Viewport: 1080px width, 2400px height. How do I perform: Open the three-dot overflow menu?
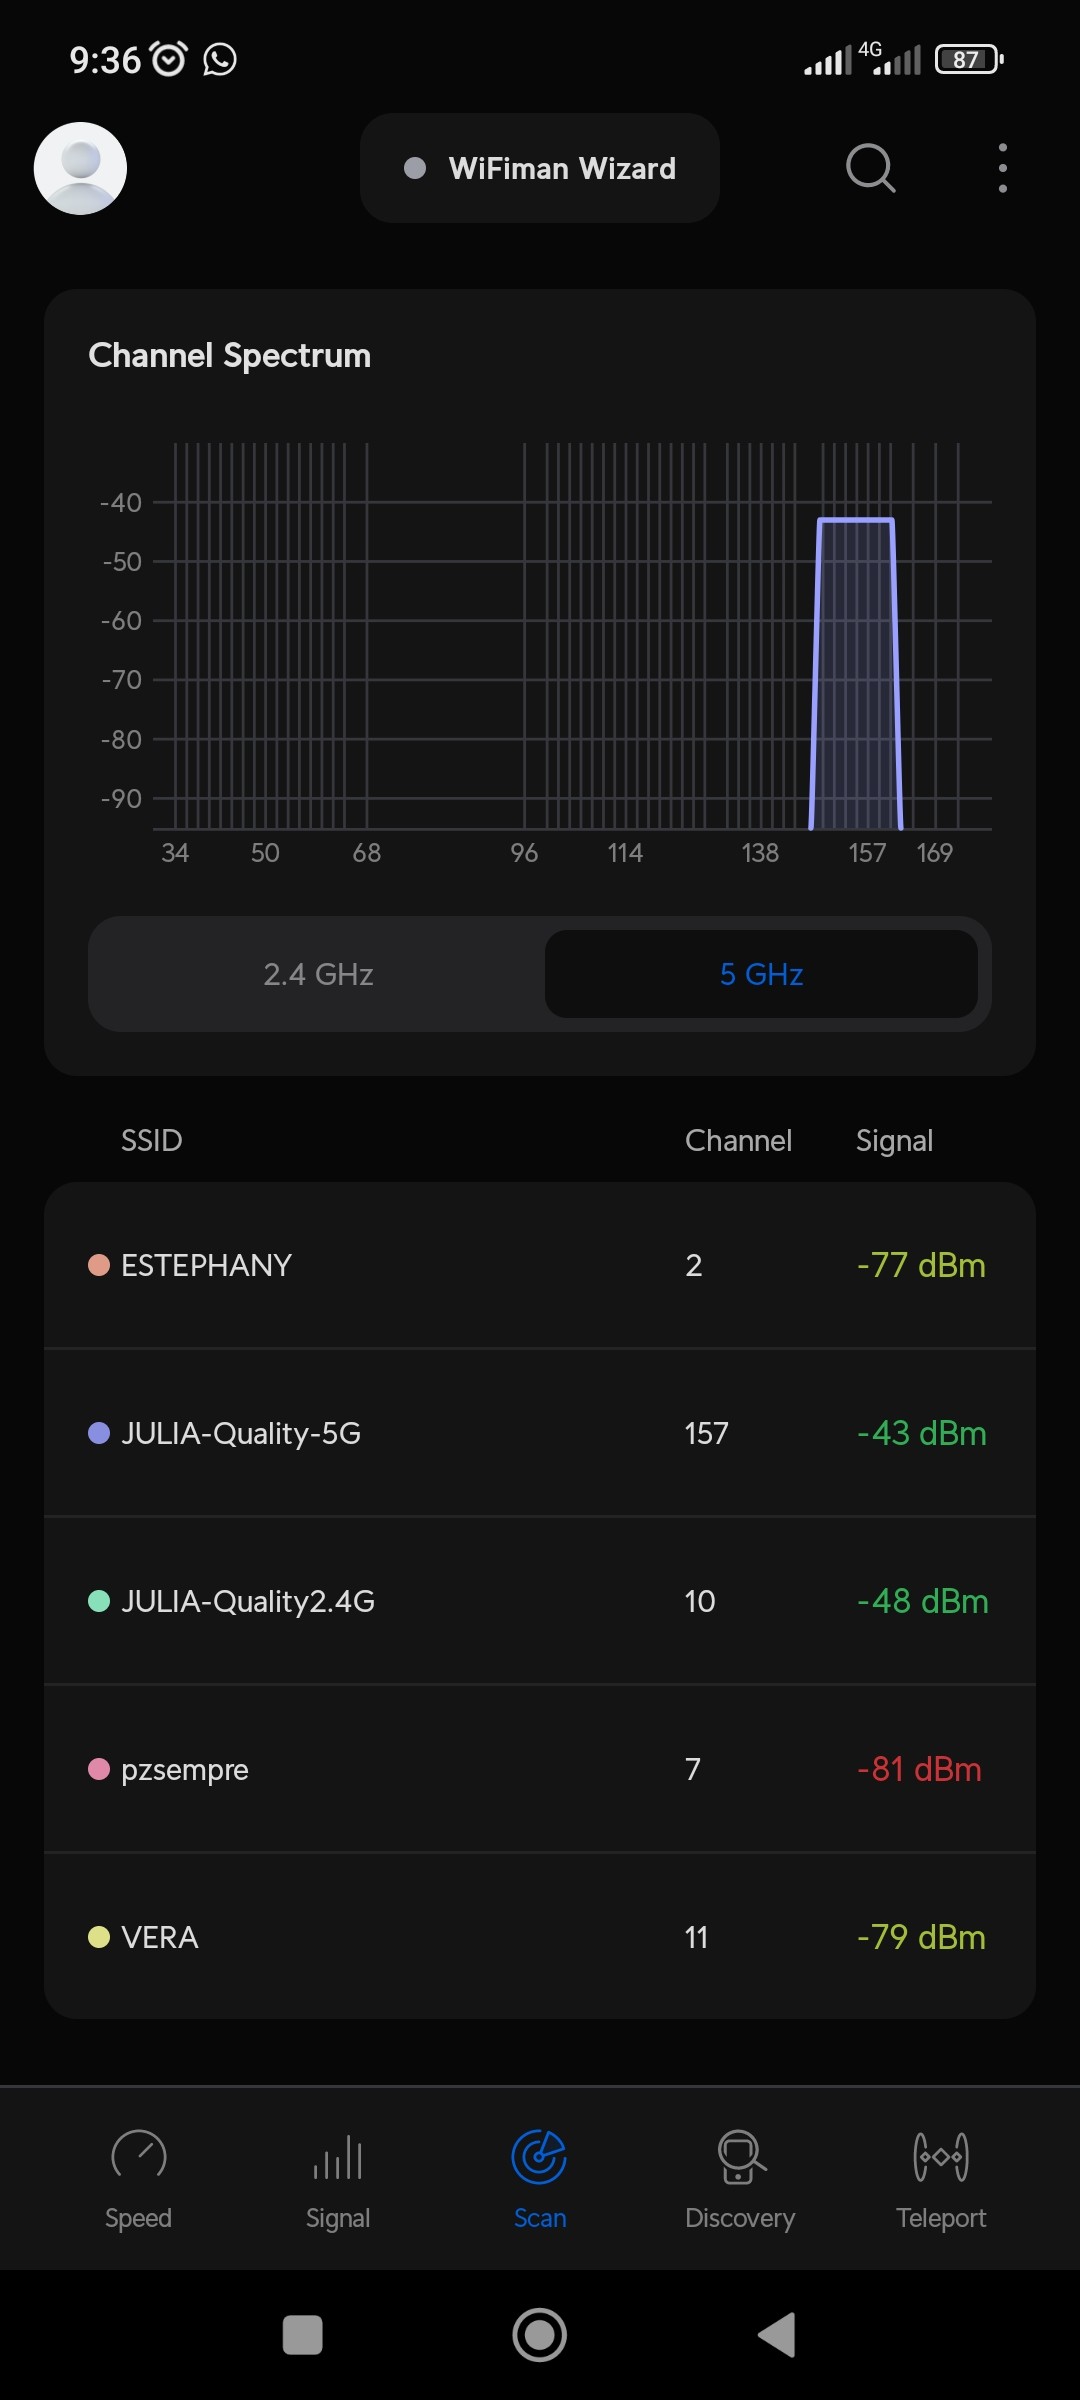coord(1002,168)
